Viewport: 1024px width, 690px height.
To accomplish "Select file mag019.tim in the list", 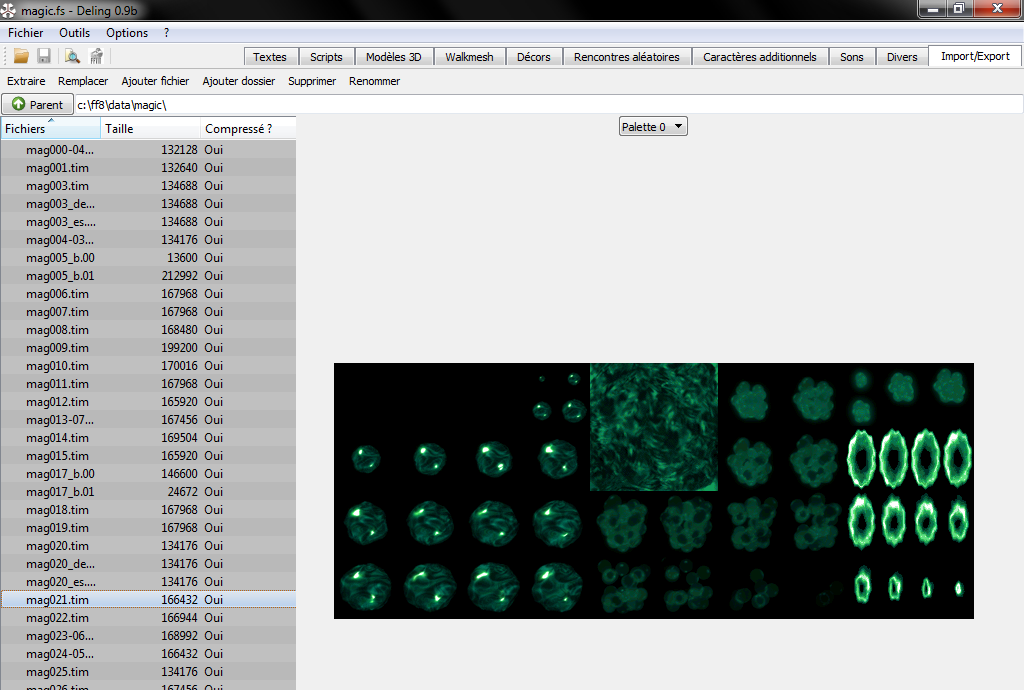I will [x=148, y=527].
